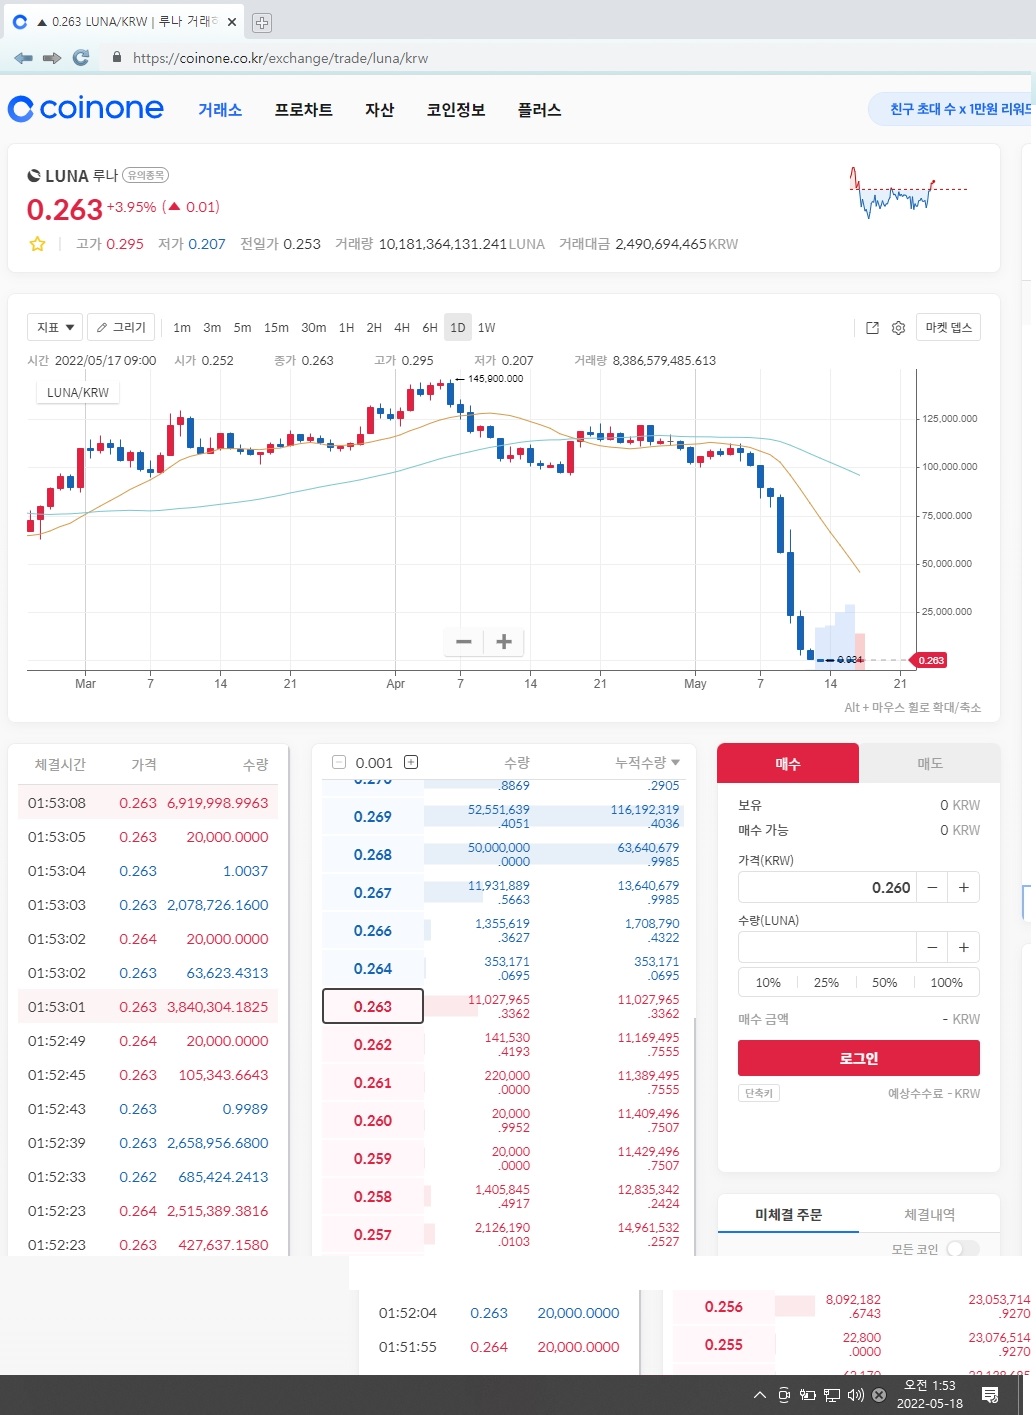Click the browser address bar URL

(x=280, y=58)
